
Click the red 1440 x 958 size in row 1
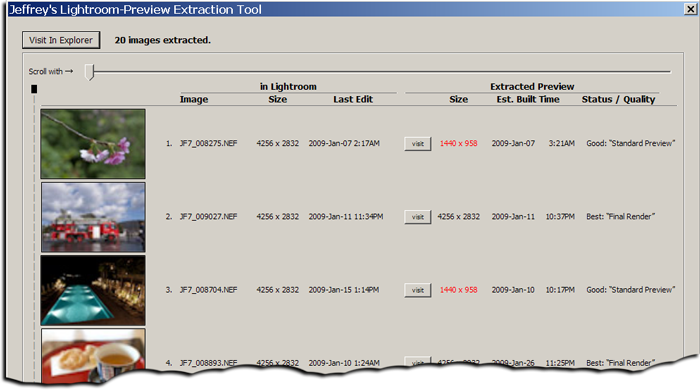[x=458, y=143]
